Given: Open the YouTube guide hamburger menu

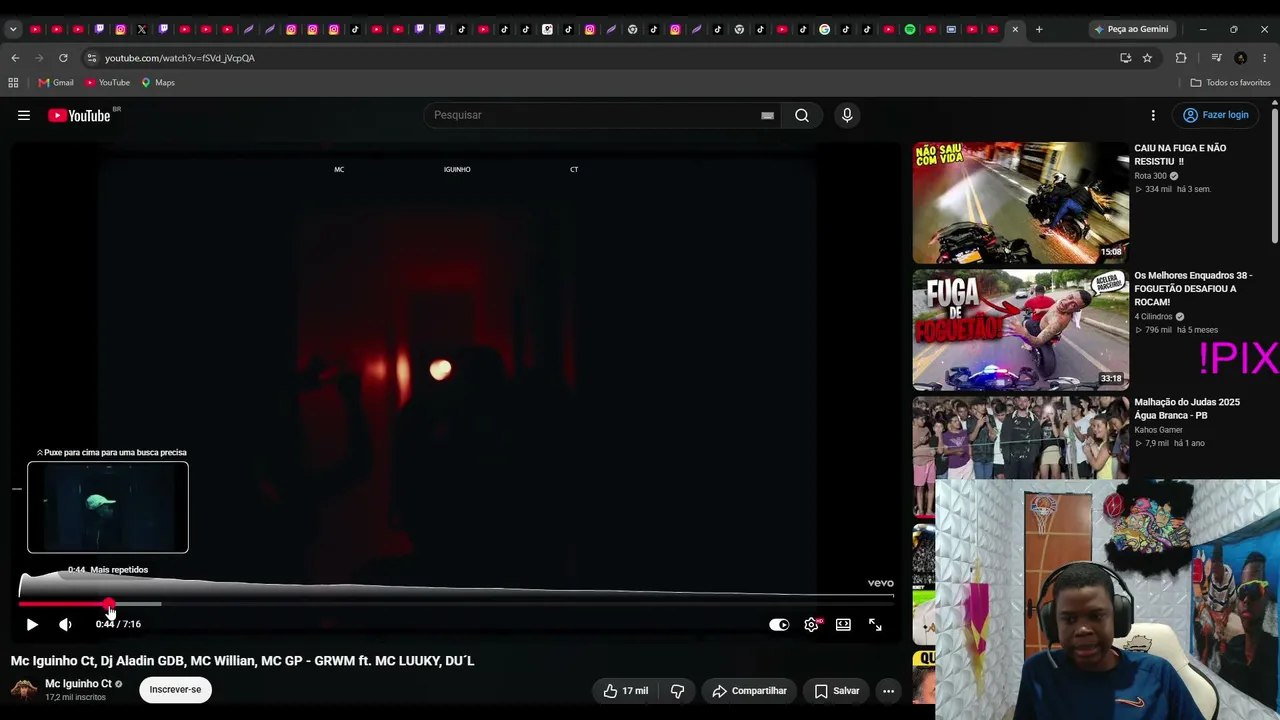Looking at the screenshot, I should pos(24,115).
